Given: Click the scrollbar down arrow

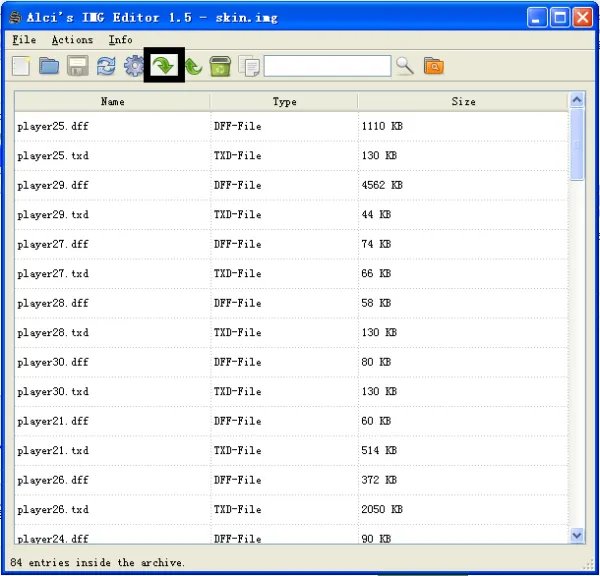Looking at the screenshot, I should pos(576,536).
